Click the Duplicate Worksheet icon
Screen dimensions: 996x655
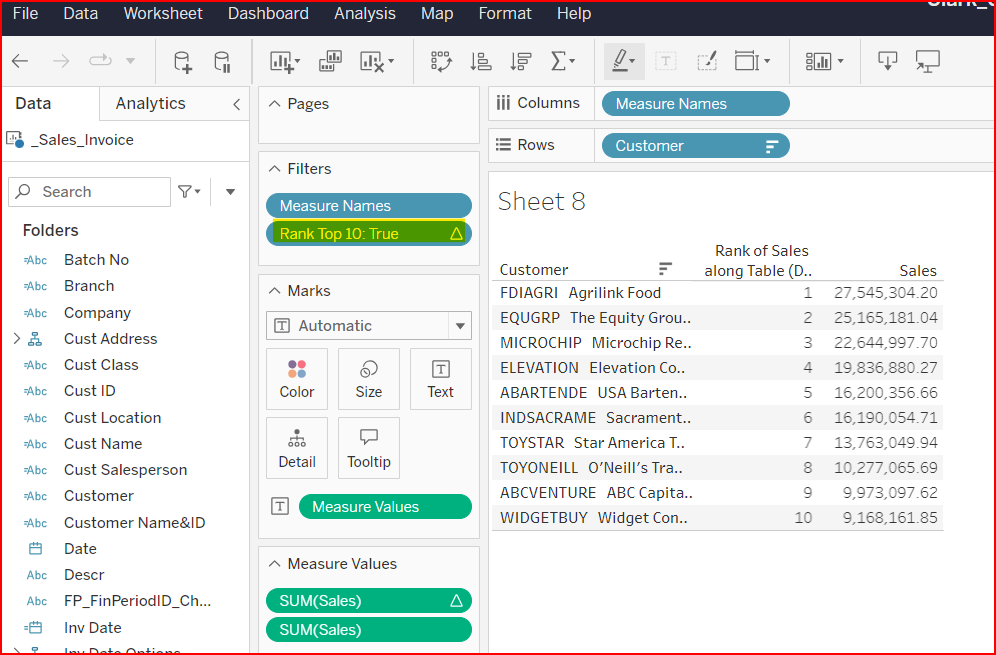tap(330, 62)
